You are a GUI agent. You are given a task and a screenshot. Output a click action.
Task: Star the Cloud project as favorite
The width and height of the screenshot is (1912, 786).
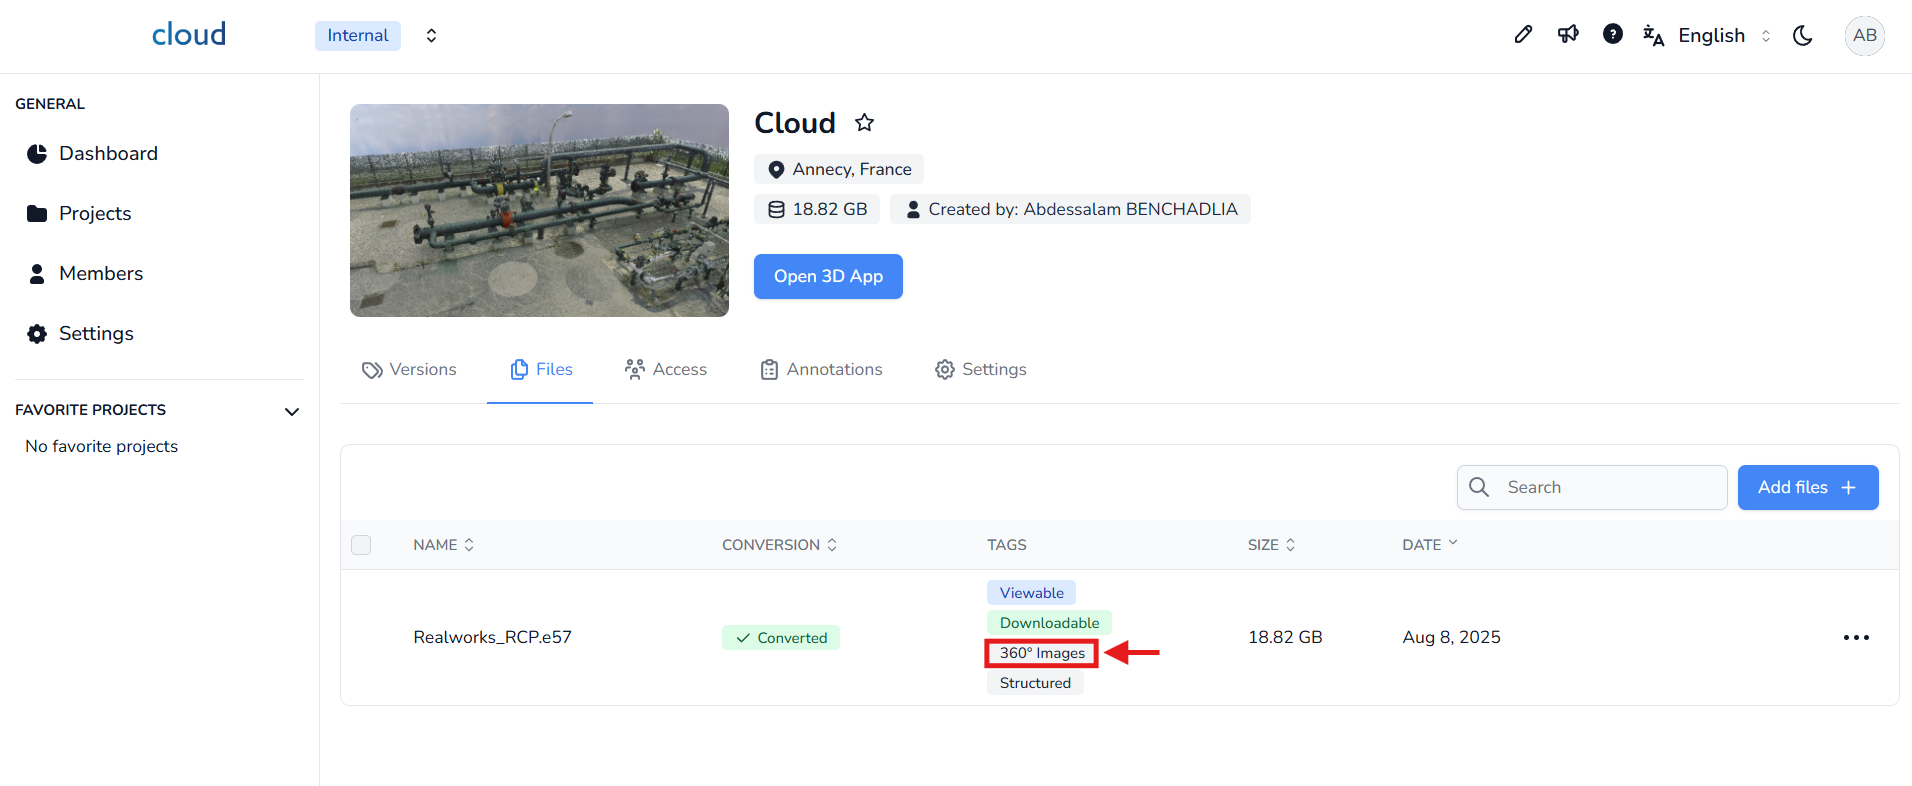pyautogui.click(x=864, y=123)
